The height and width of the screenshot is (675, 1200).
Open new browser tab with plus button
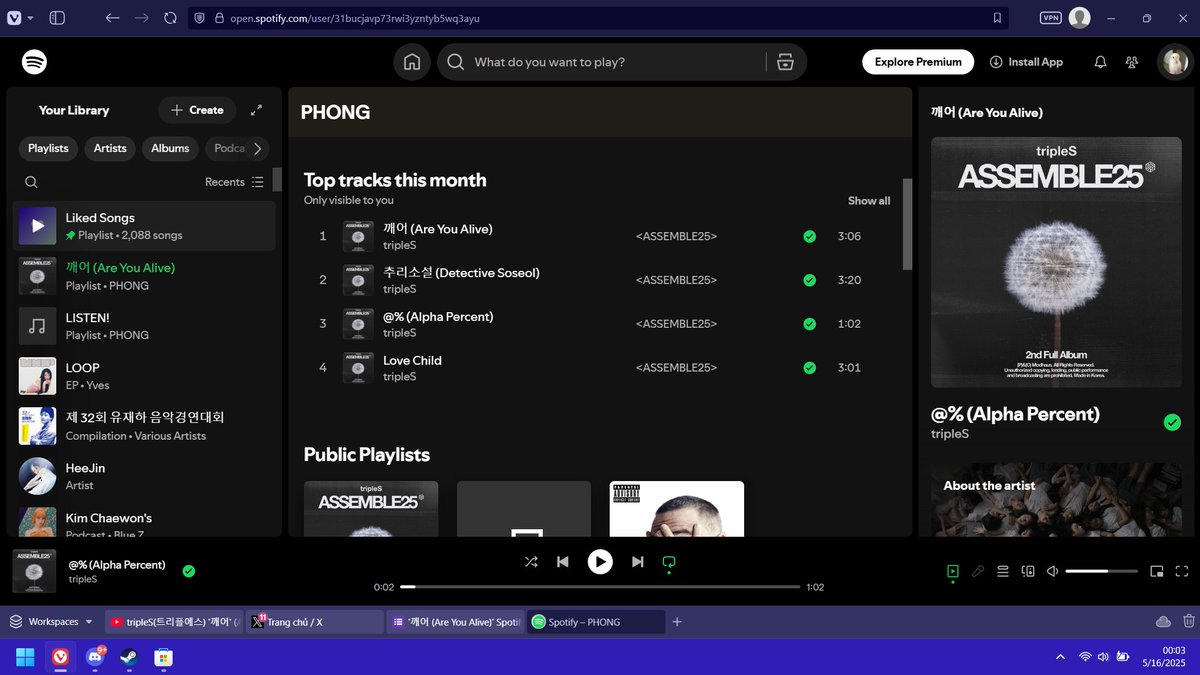677,622
